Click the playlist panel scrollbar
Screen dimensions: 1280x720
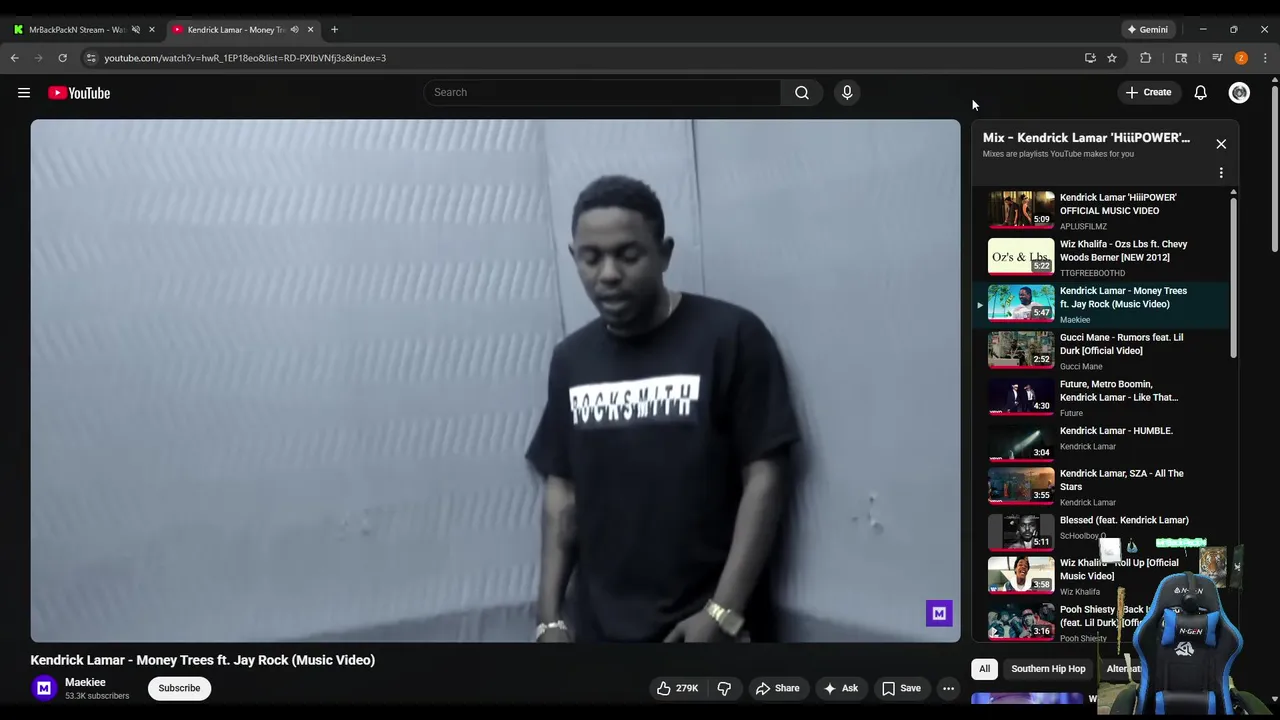pyautogui.click(x=1233, y=275)
